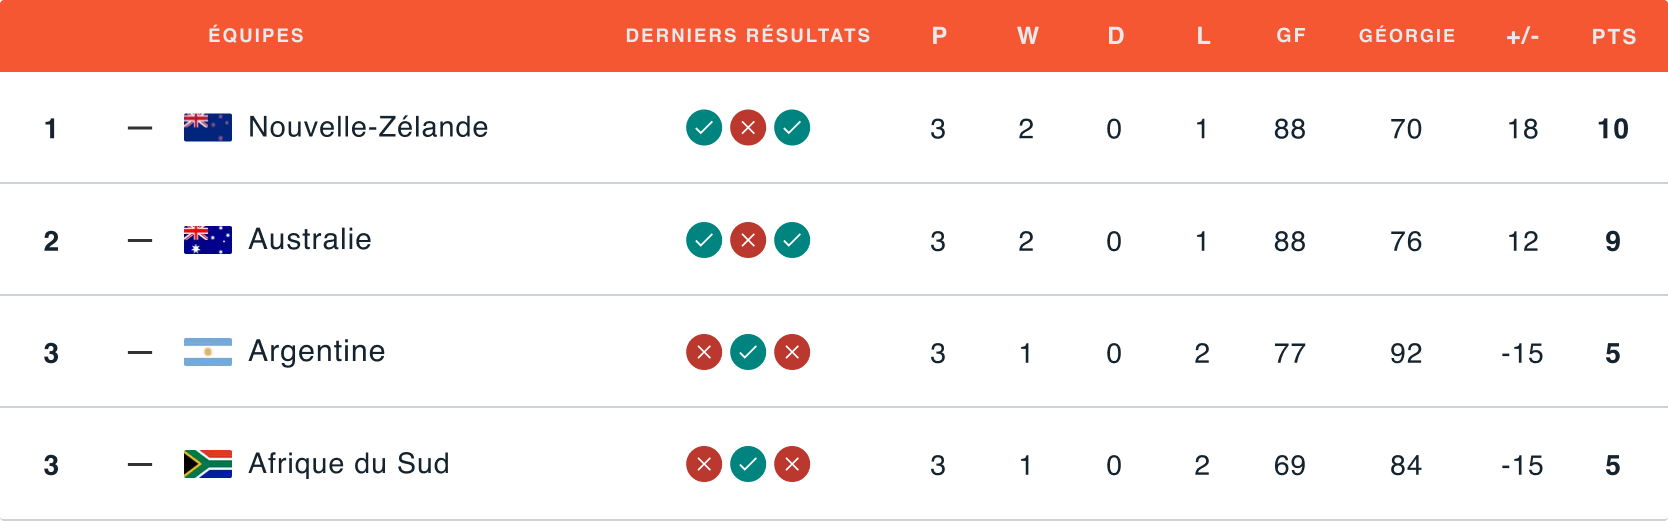Image resolution: width=1668 pixels, height=521 pixels.
Task: Click the Nouvelle-Zélande flag icon
Action: [208, 128]
